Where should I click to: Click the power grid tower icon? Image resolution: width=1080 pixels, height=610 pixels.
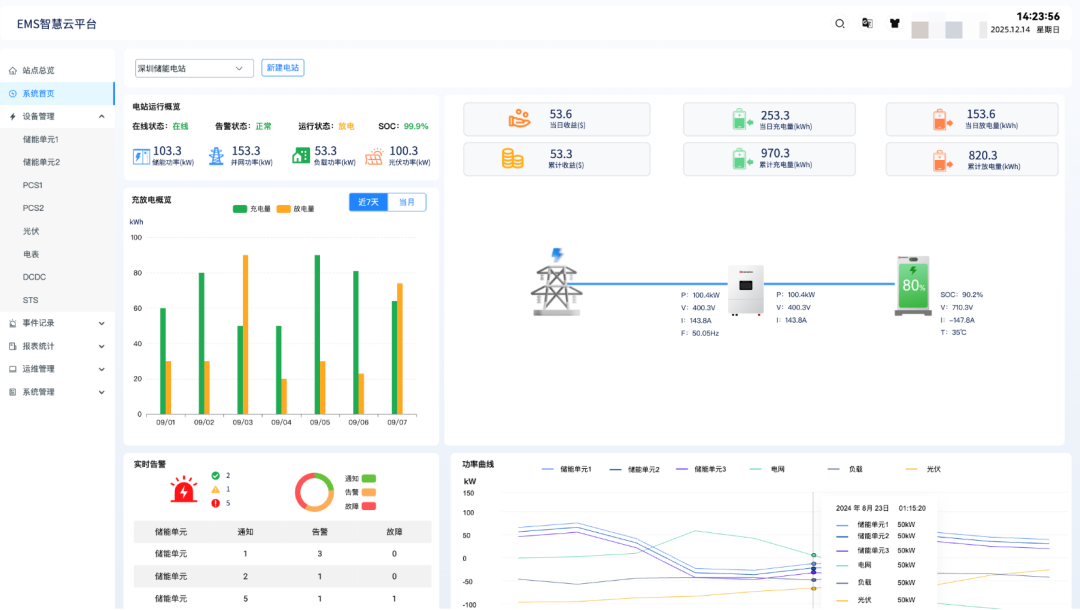click(556, 283)
